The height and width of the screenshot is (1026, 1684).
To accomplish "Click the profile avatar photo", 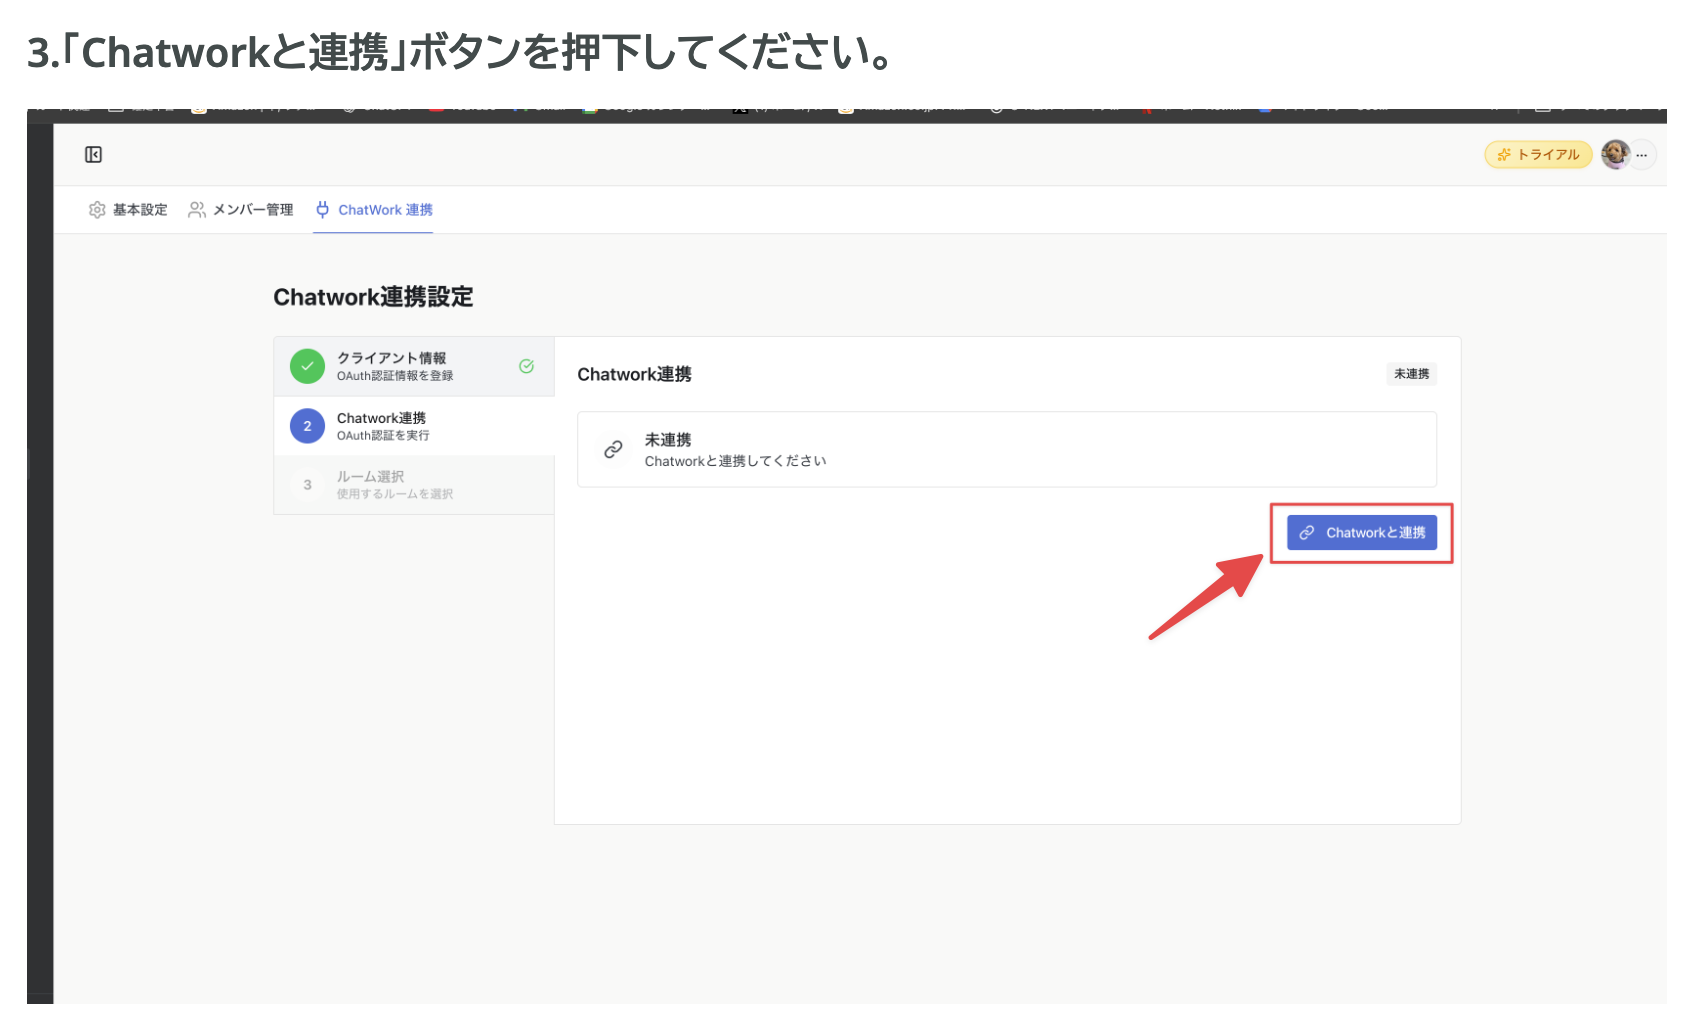I will click(x=1617, y=154).
